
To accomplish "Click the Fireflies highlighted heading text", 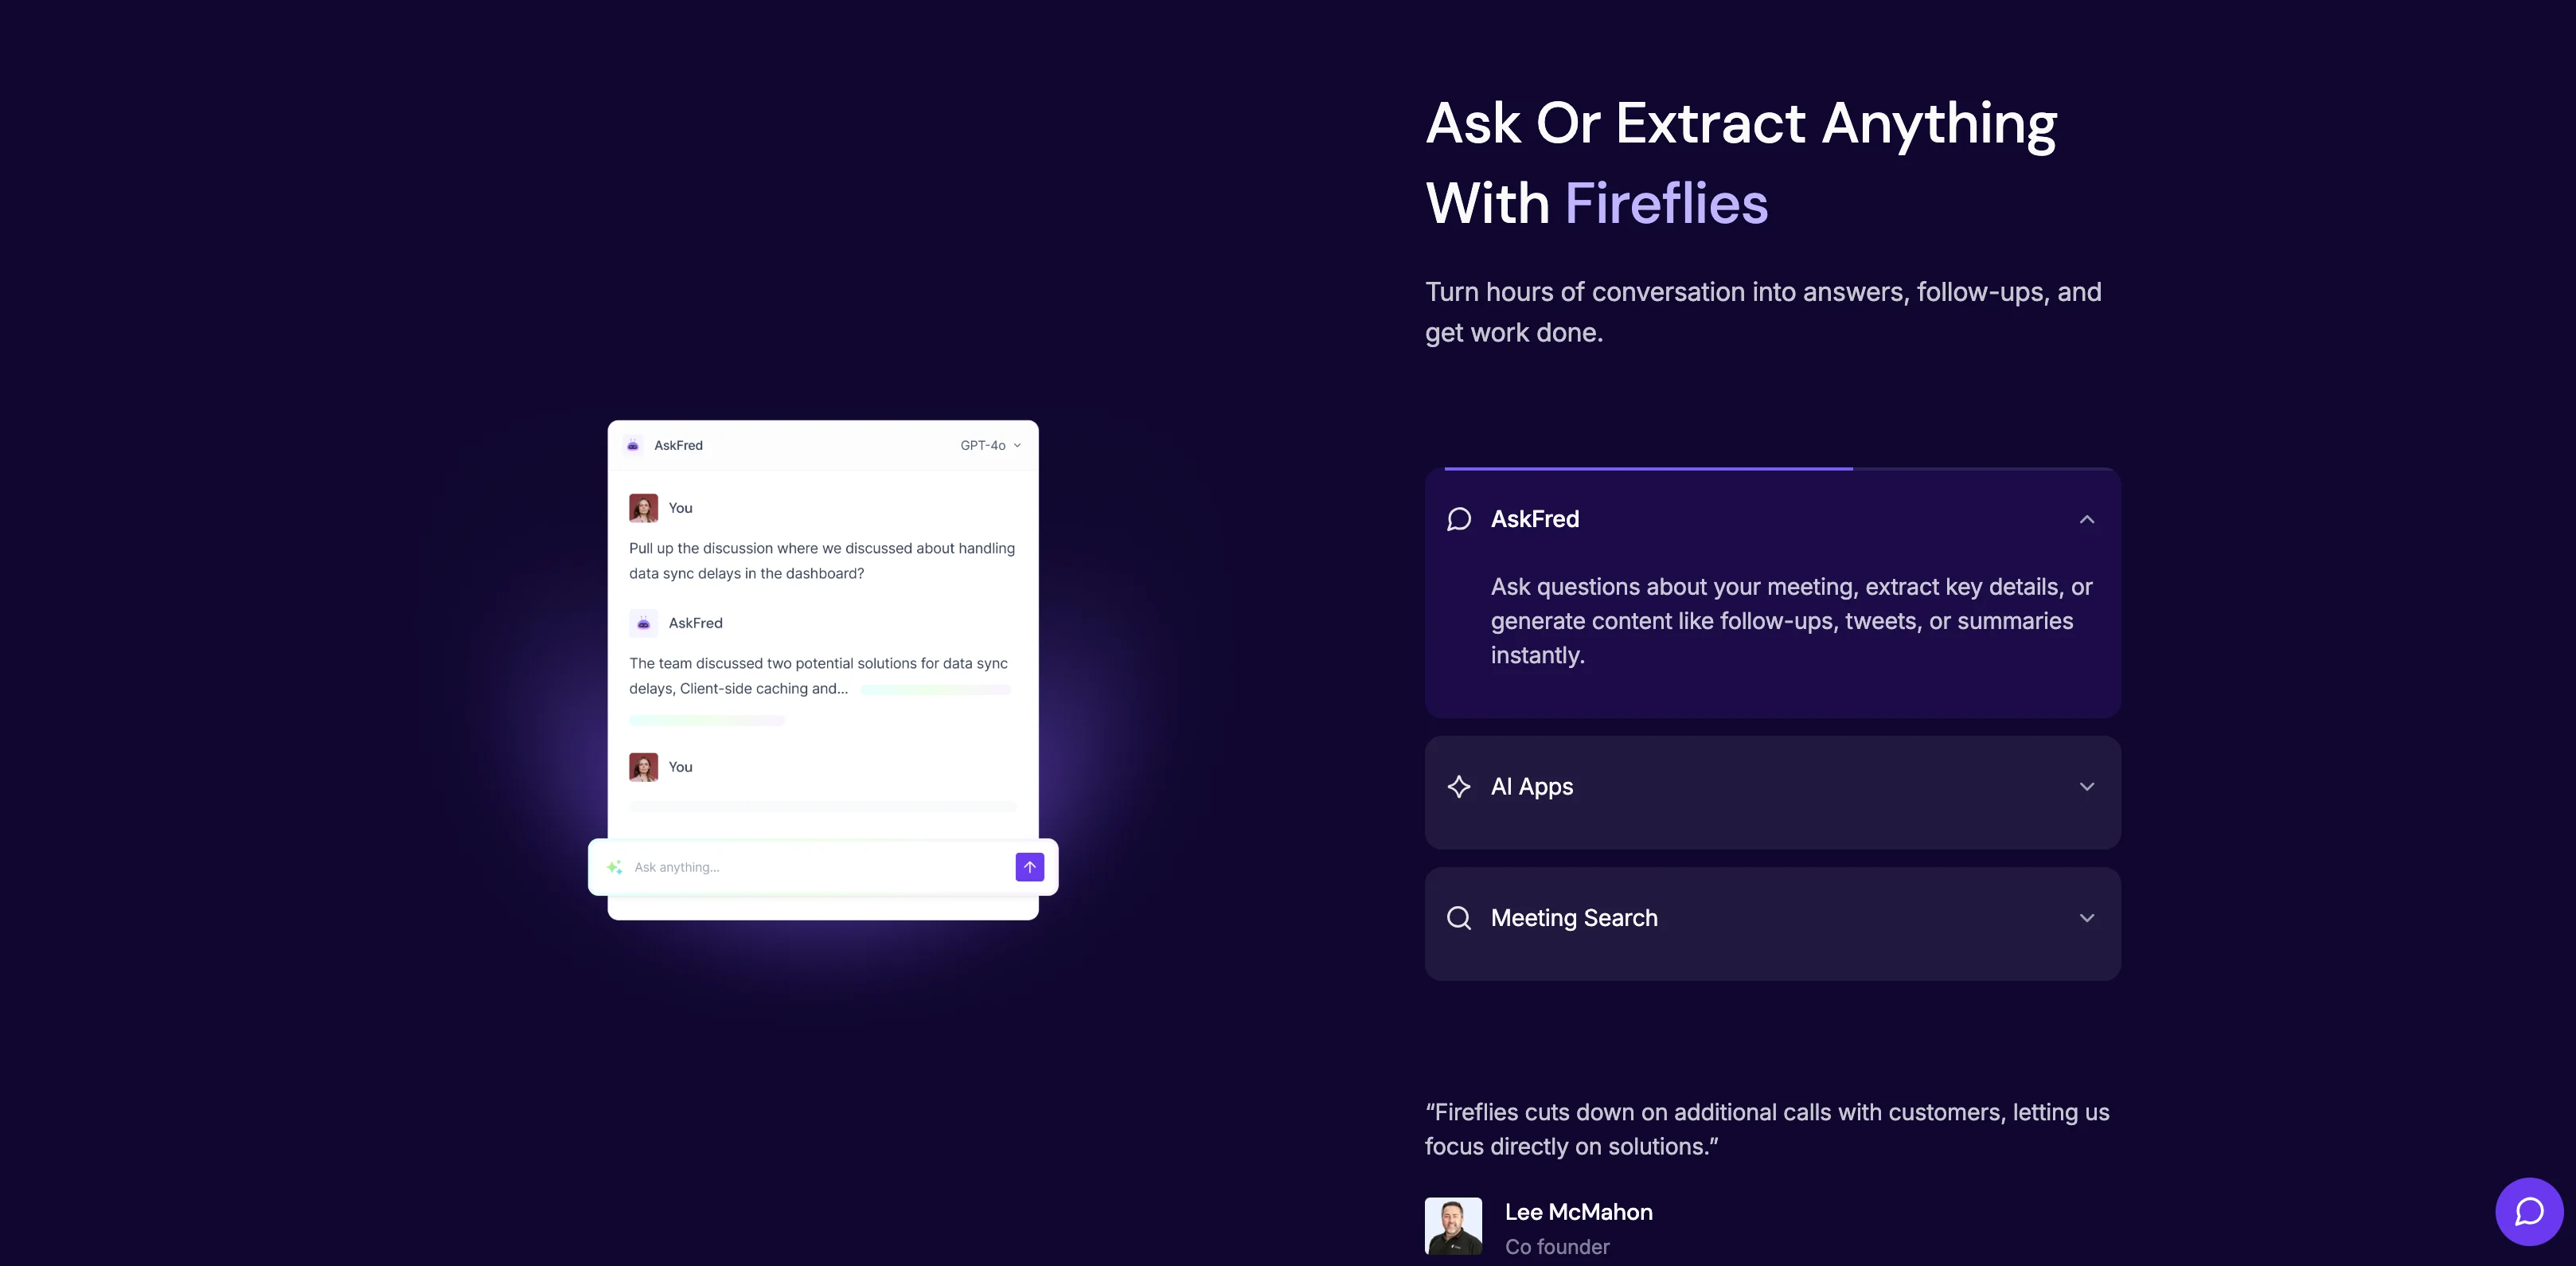I will pyautogui.click(x=1665, y=205).
